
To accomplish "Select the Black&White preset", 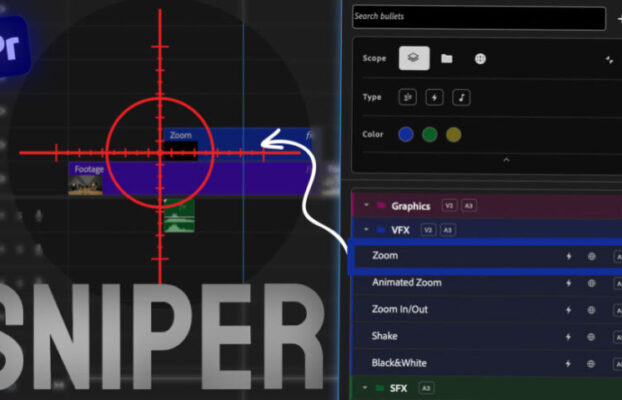I will point(487,363).
